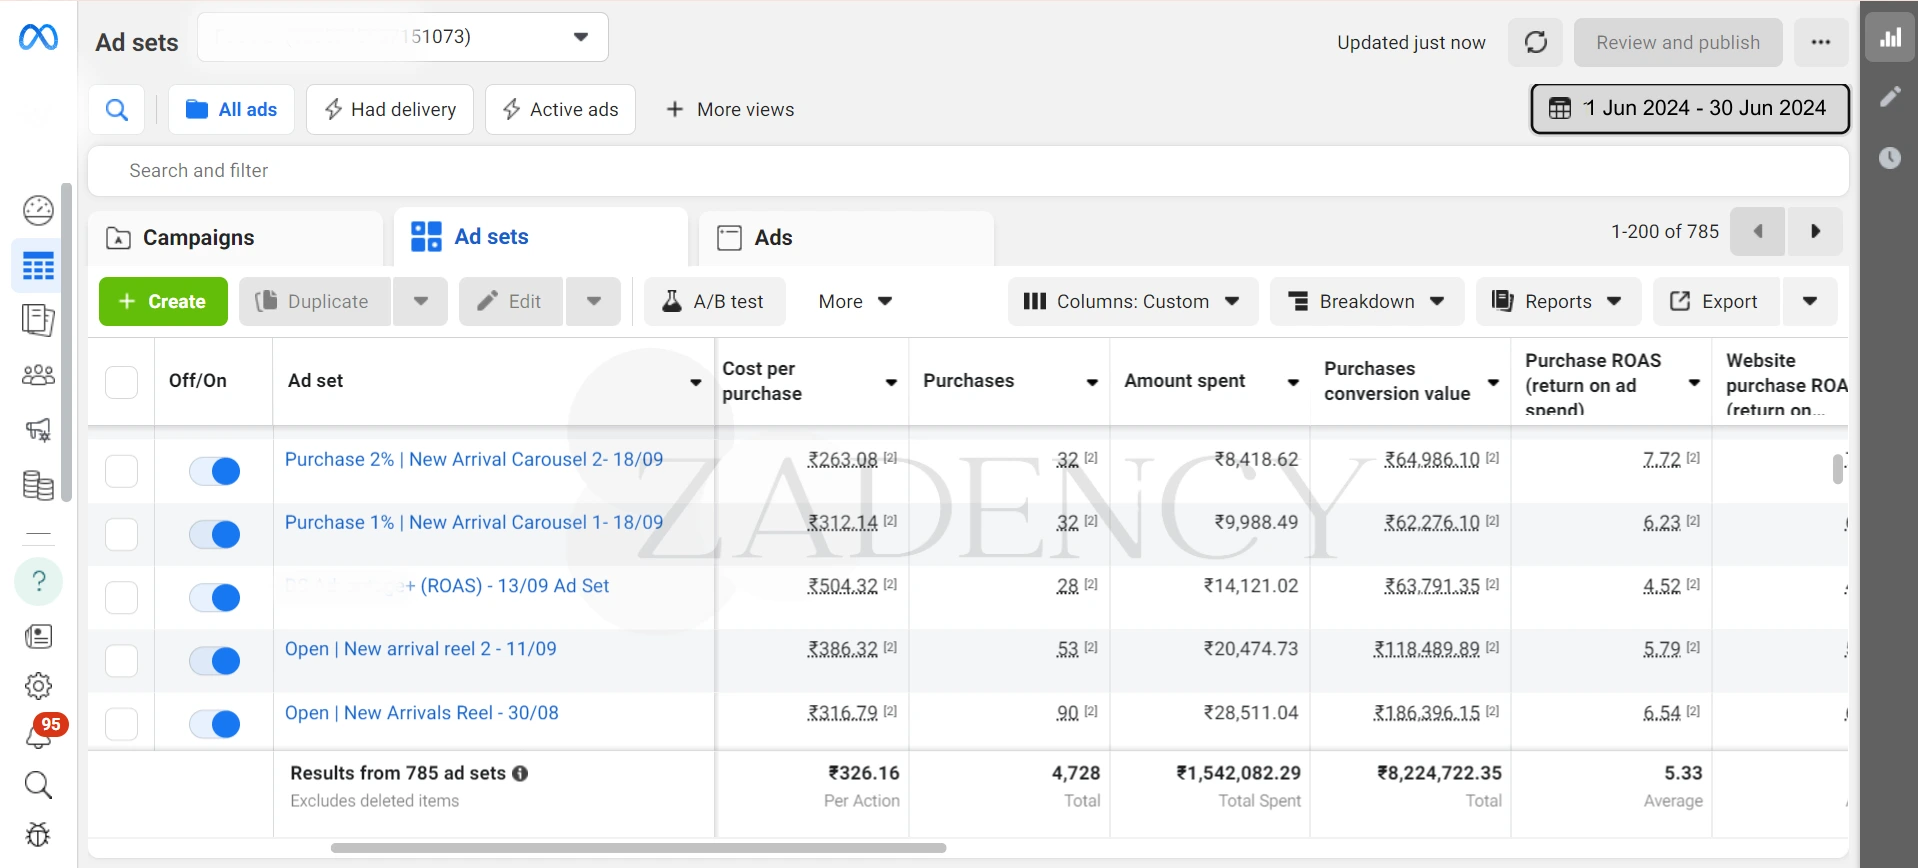Viewport: 1918px width, 868px height.
Task: Select the Ad sets tab
Action: tap(540, 237)
